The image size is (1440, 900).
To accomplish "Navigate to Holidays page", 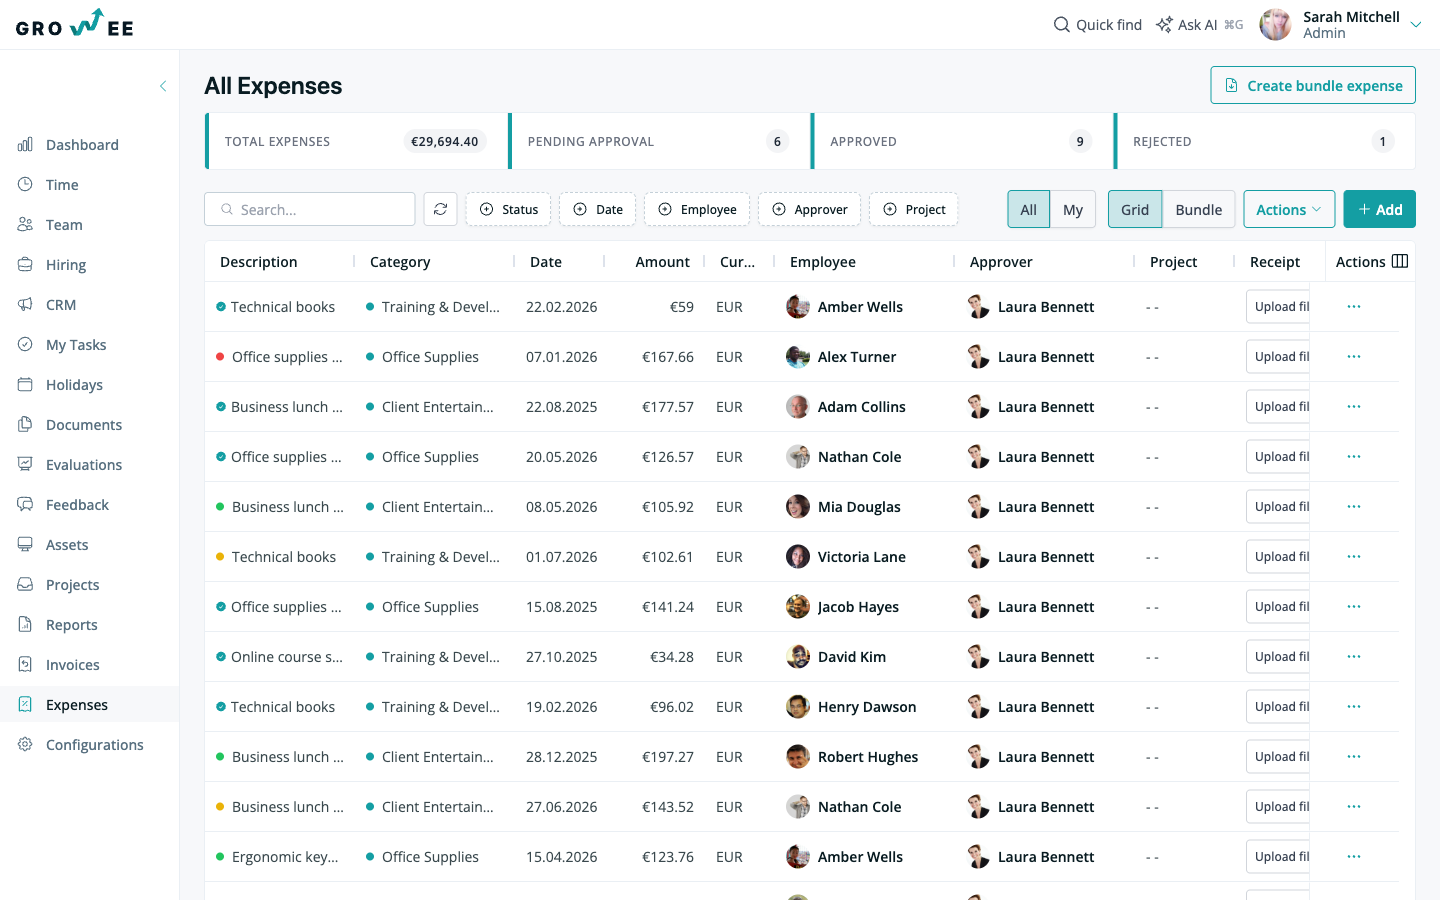I will [90, 385].
